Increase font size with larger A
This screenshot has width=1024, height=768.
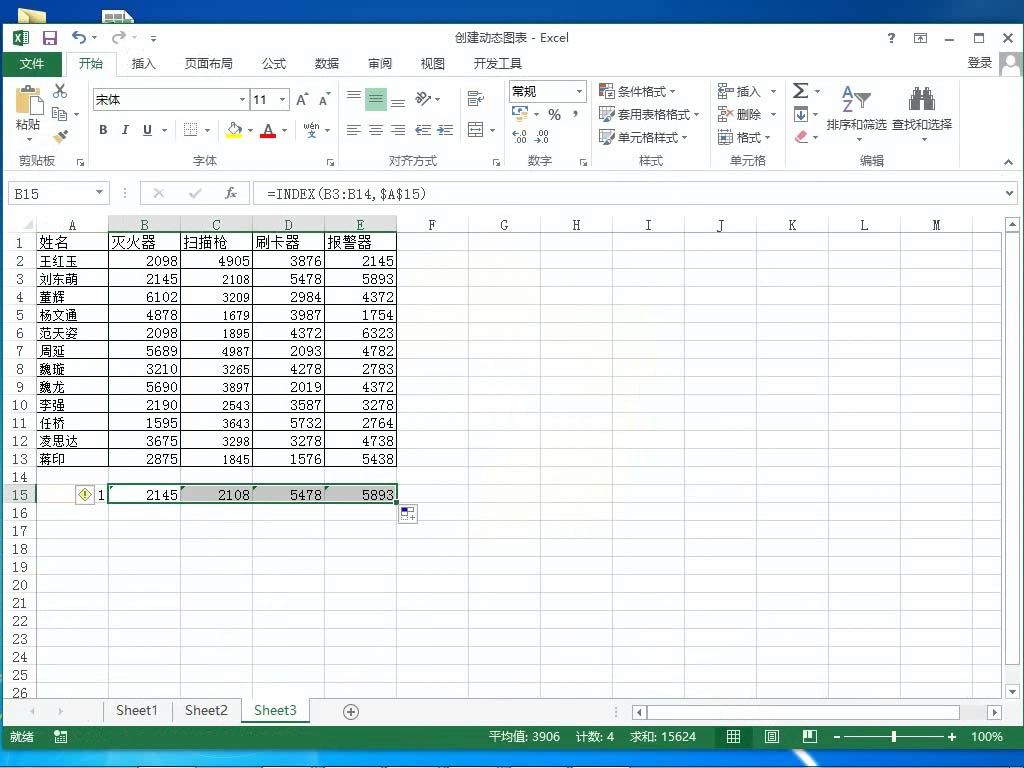point(302,100)
